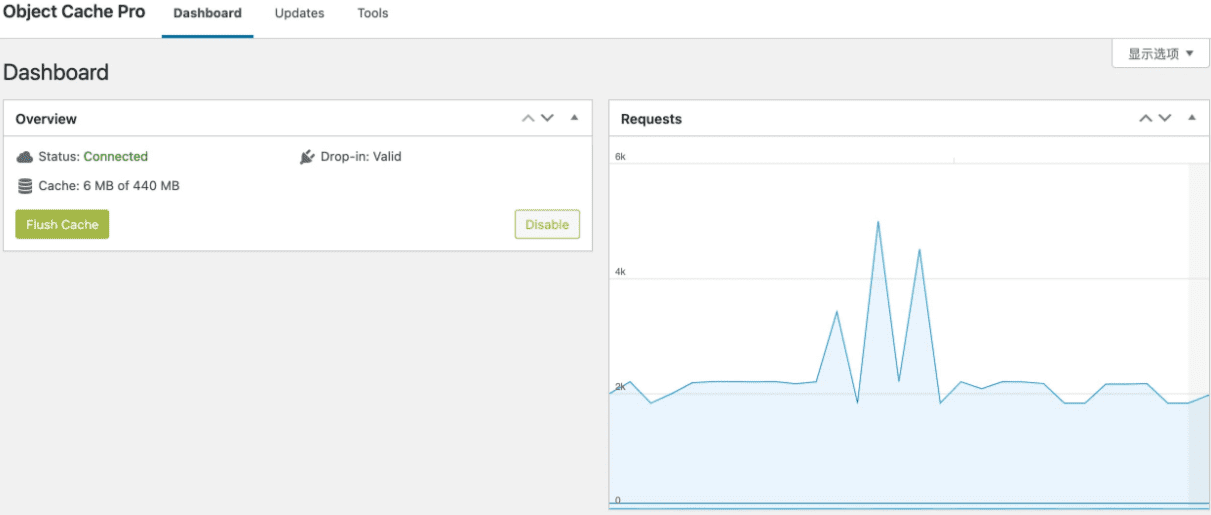Move Requests panel up arrow

(x=1145, y=118)
